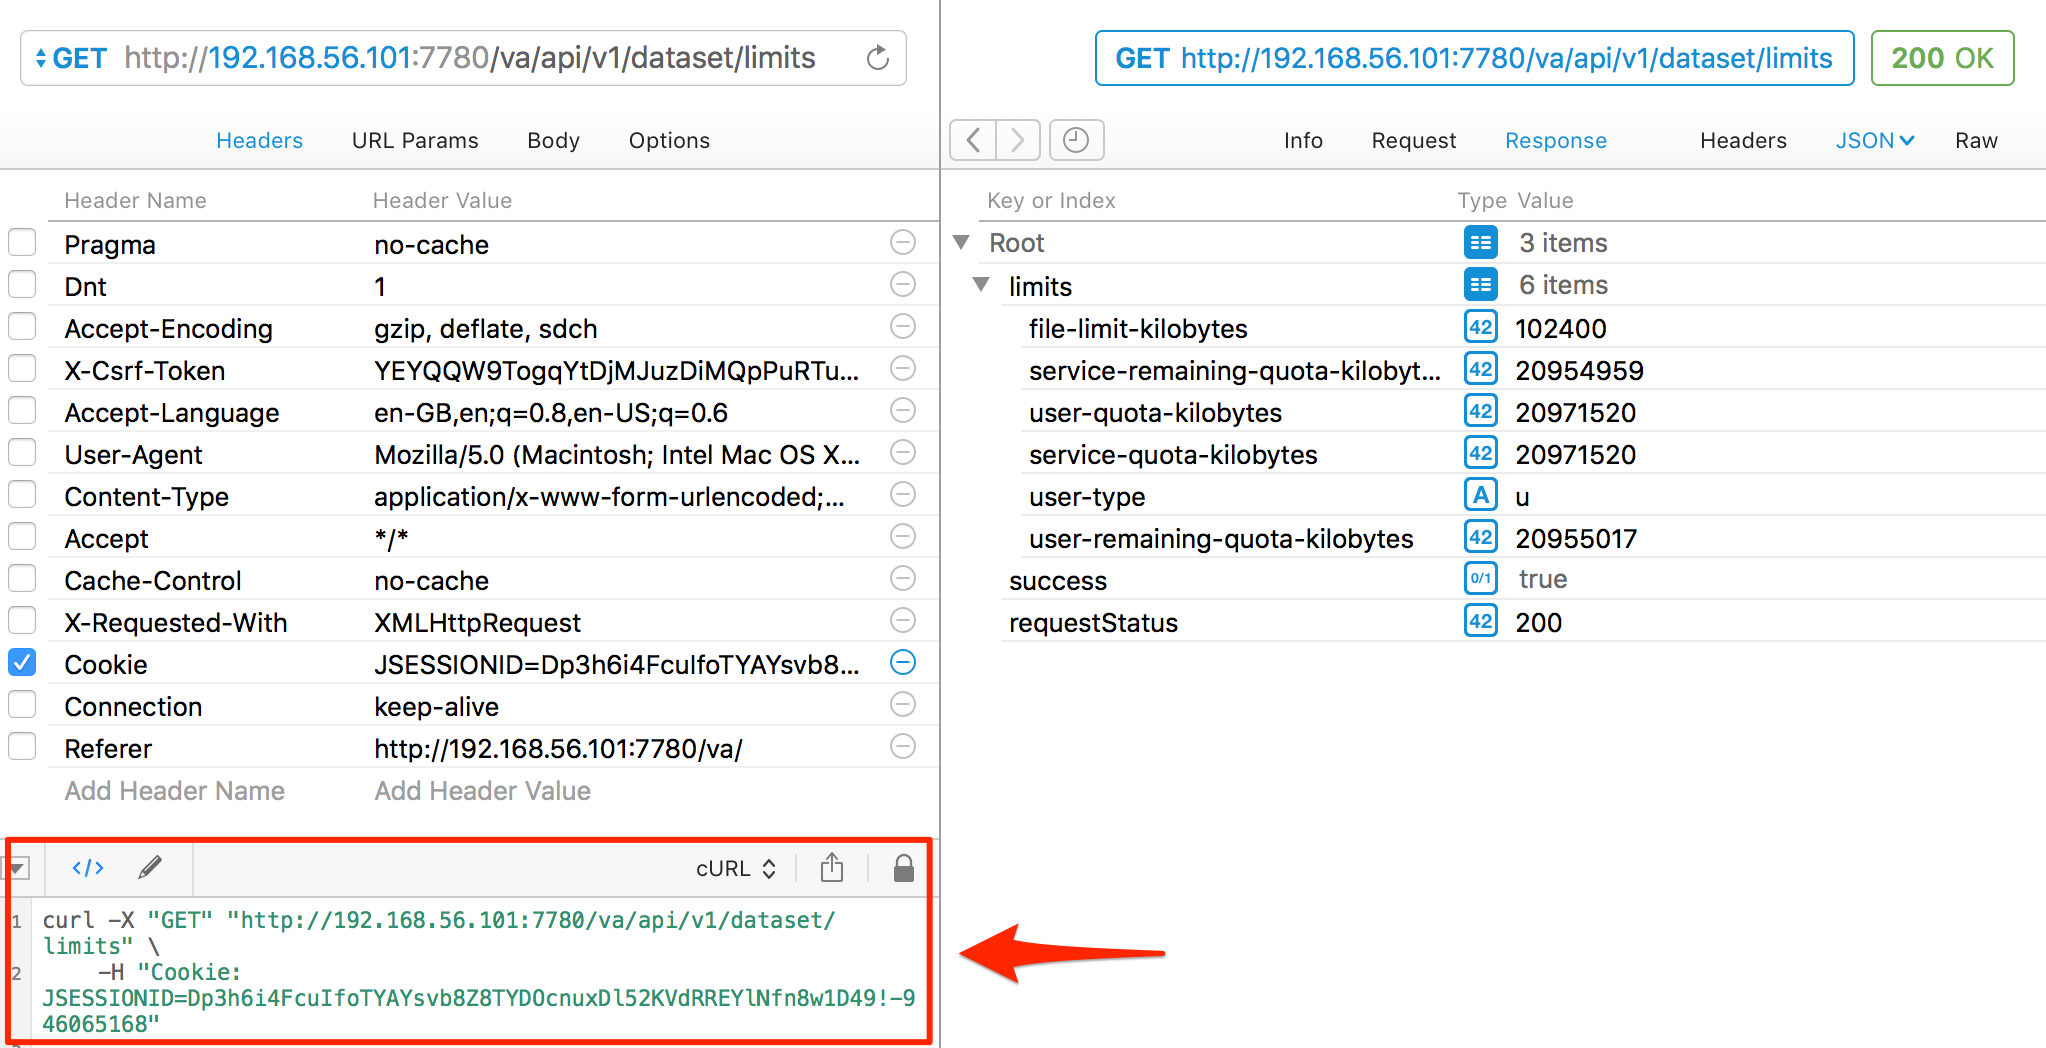
Task: Click the lock icon in code panel
Action: [903, 868]
